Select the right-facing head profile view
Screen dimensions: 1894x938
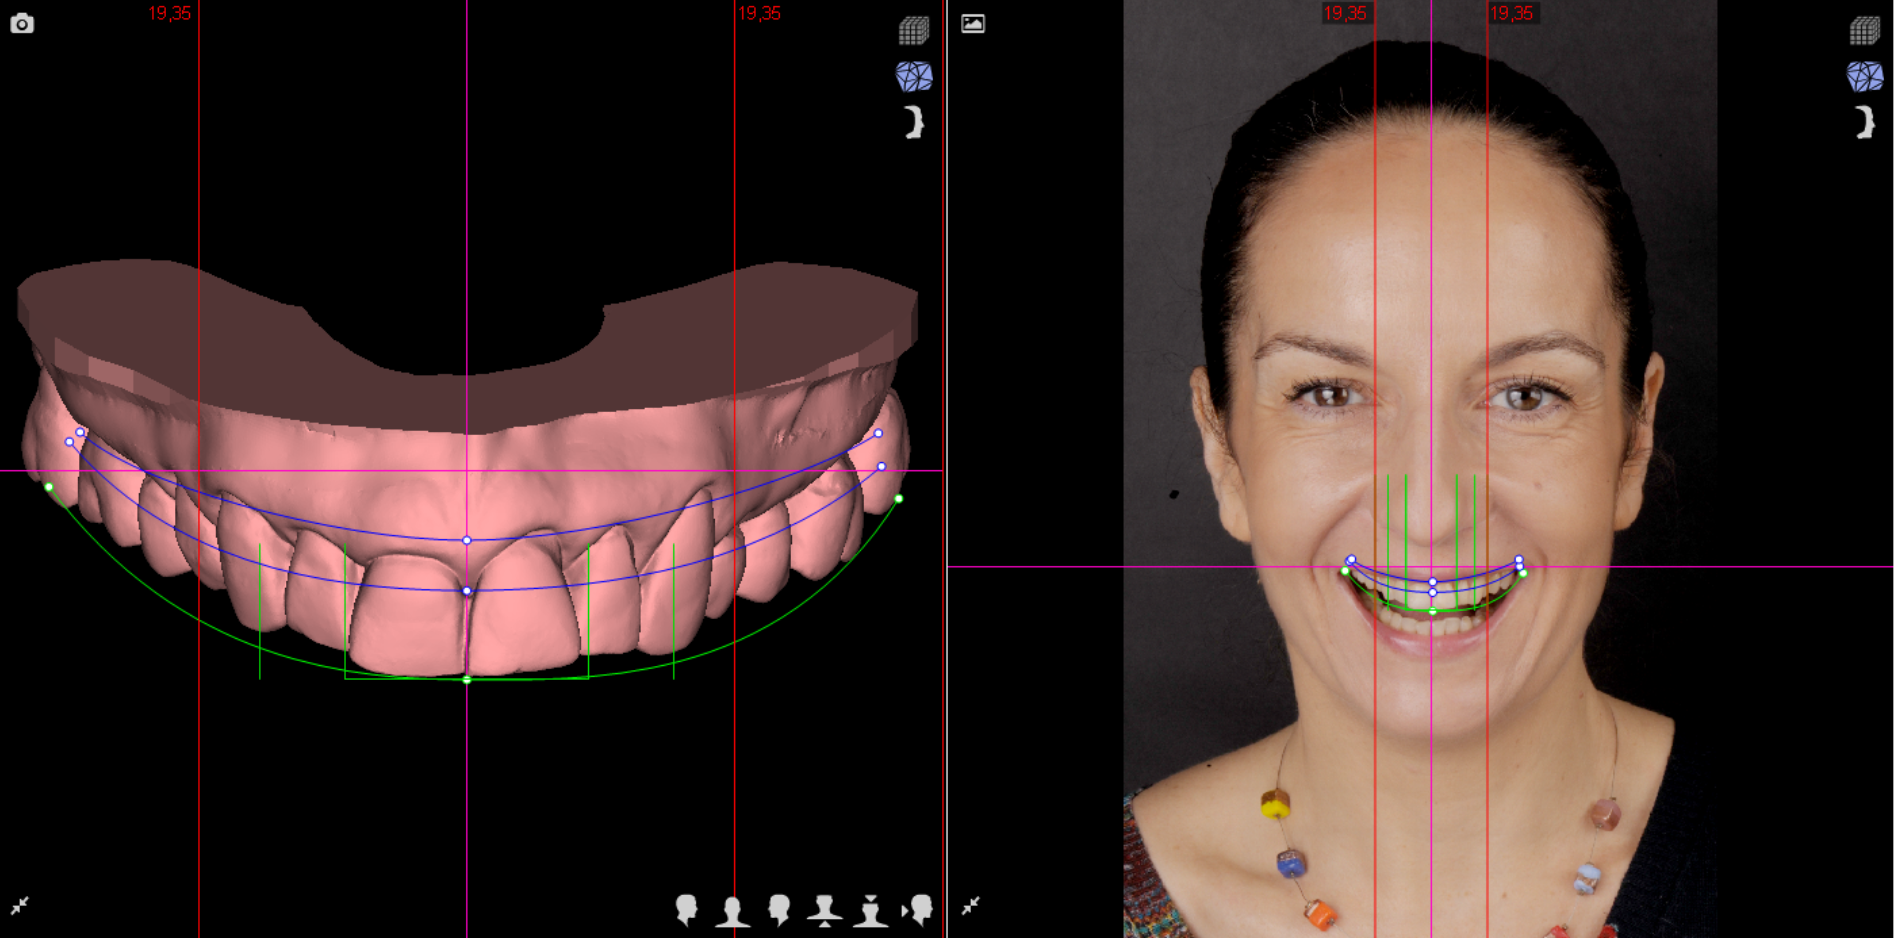click(x=686, y=909)
